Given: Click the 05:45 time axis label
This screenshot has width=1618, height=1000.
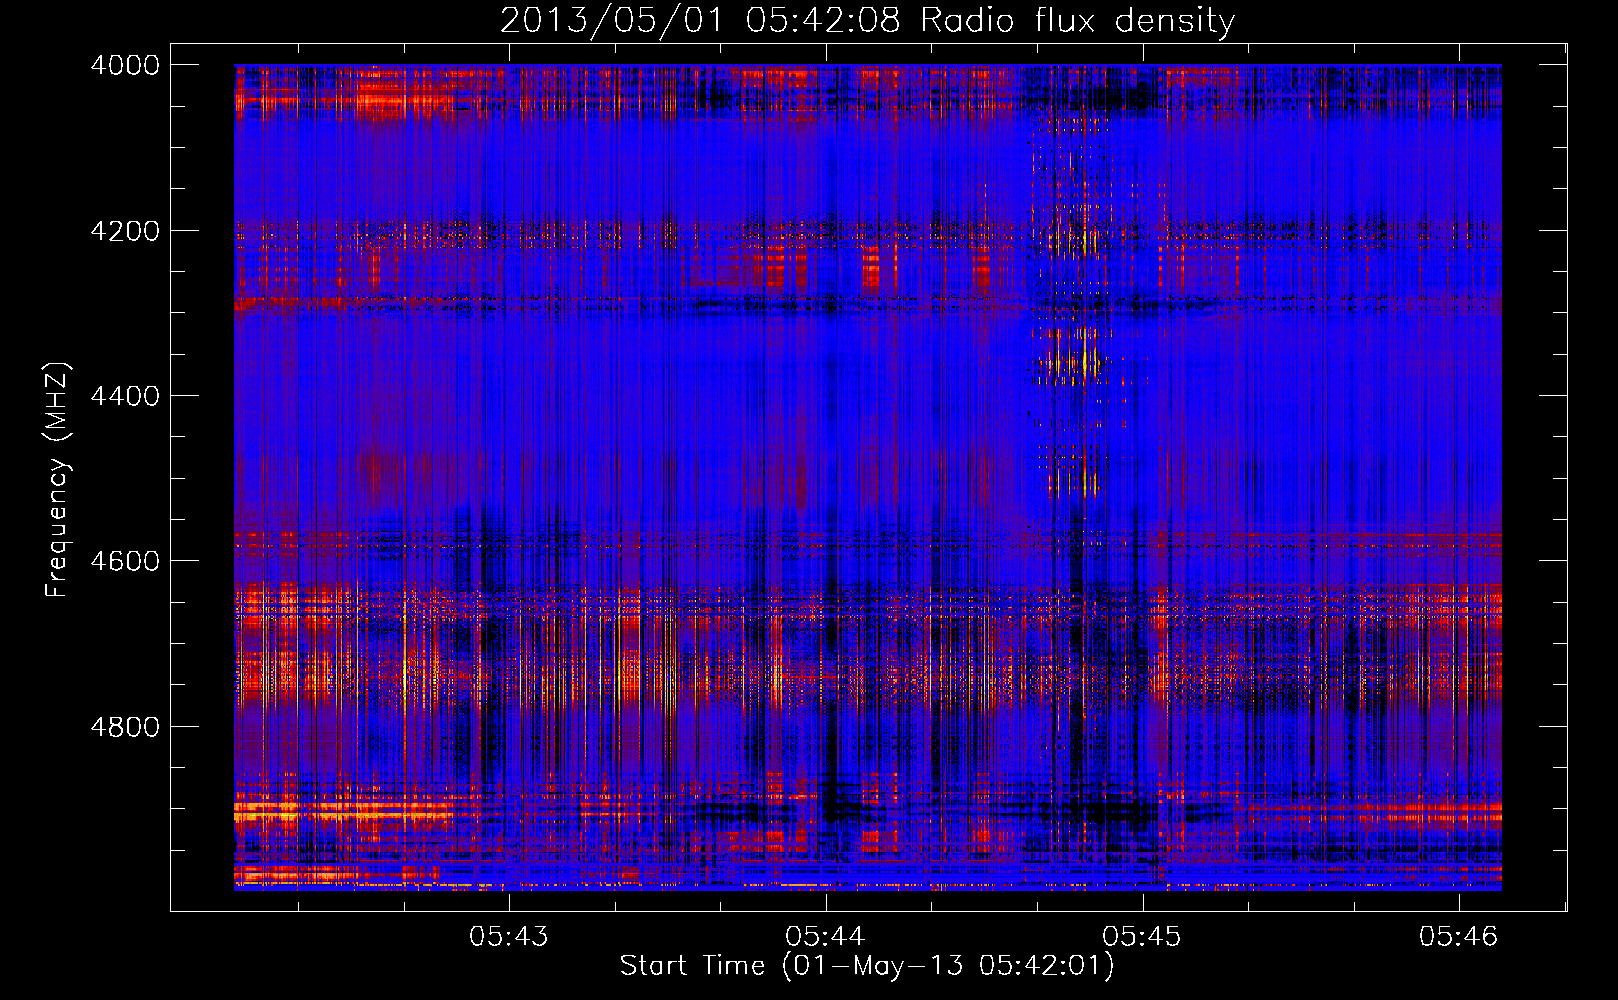Looking at the screenshot, I should [1142, 936].
